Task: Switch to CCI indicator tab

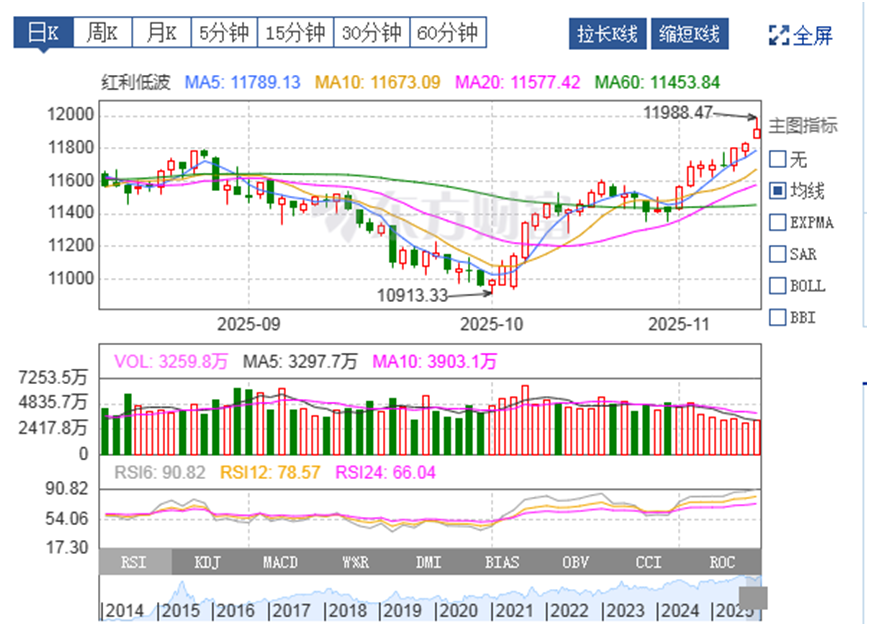Action: [649, 562]
